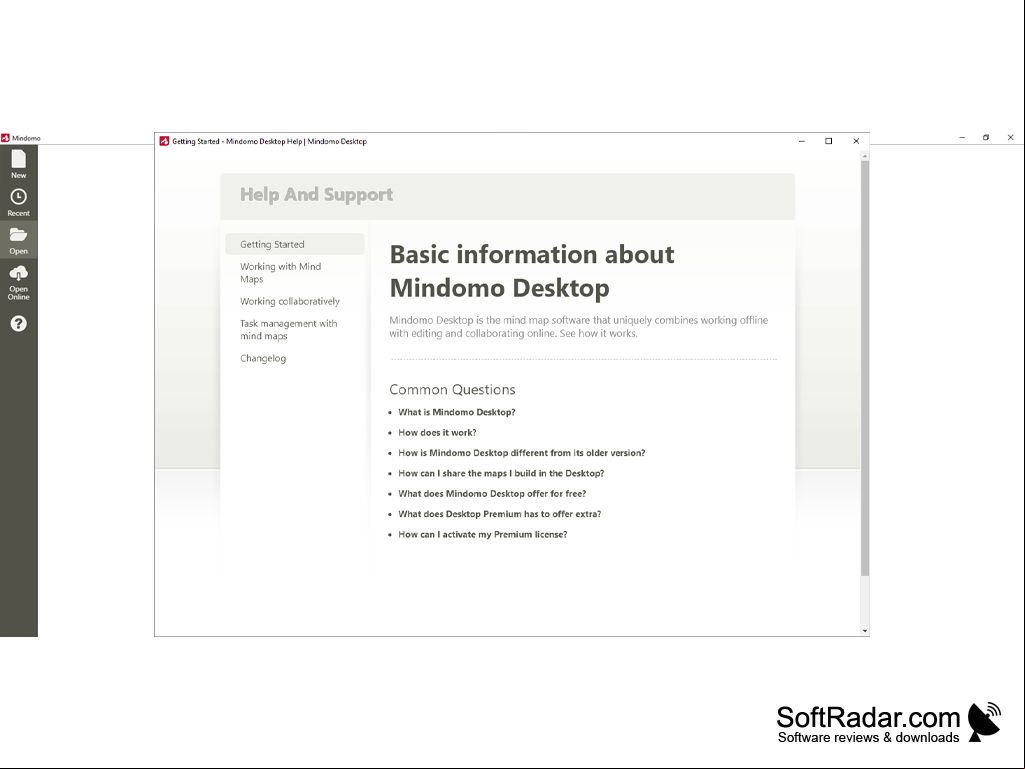Click the Open folder icon in sidebar
1025x769 pixels.
18,240
